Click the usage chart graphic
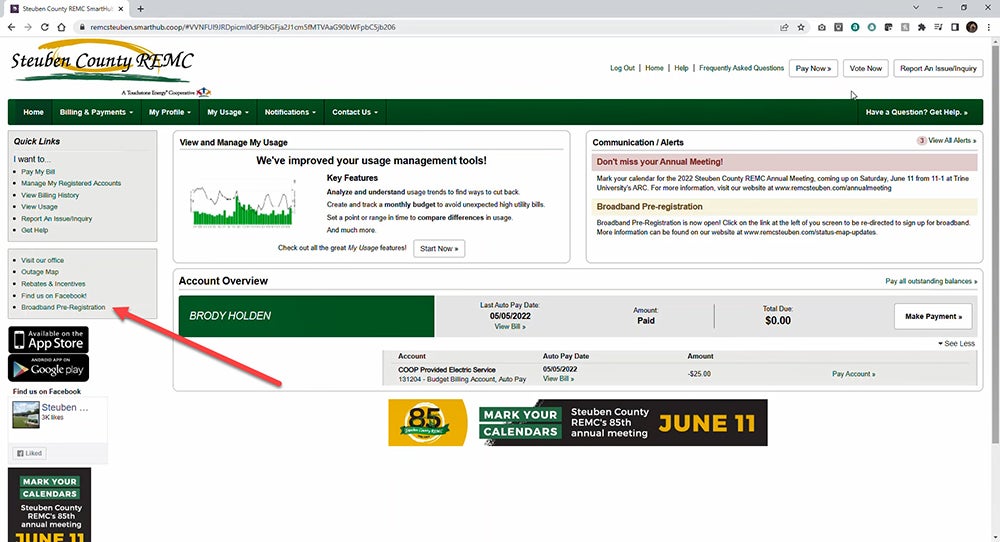 click(x=243, y=203)
